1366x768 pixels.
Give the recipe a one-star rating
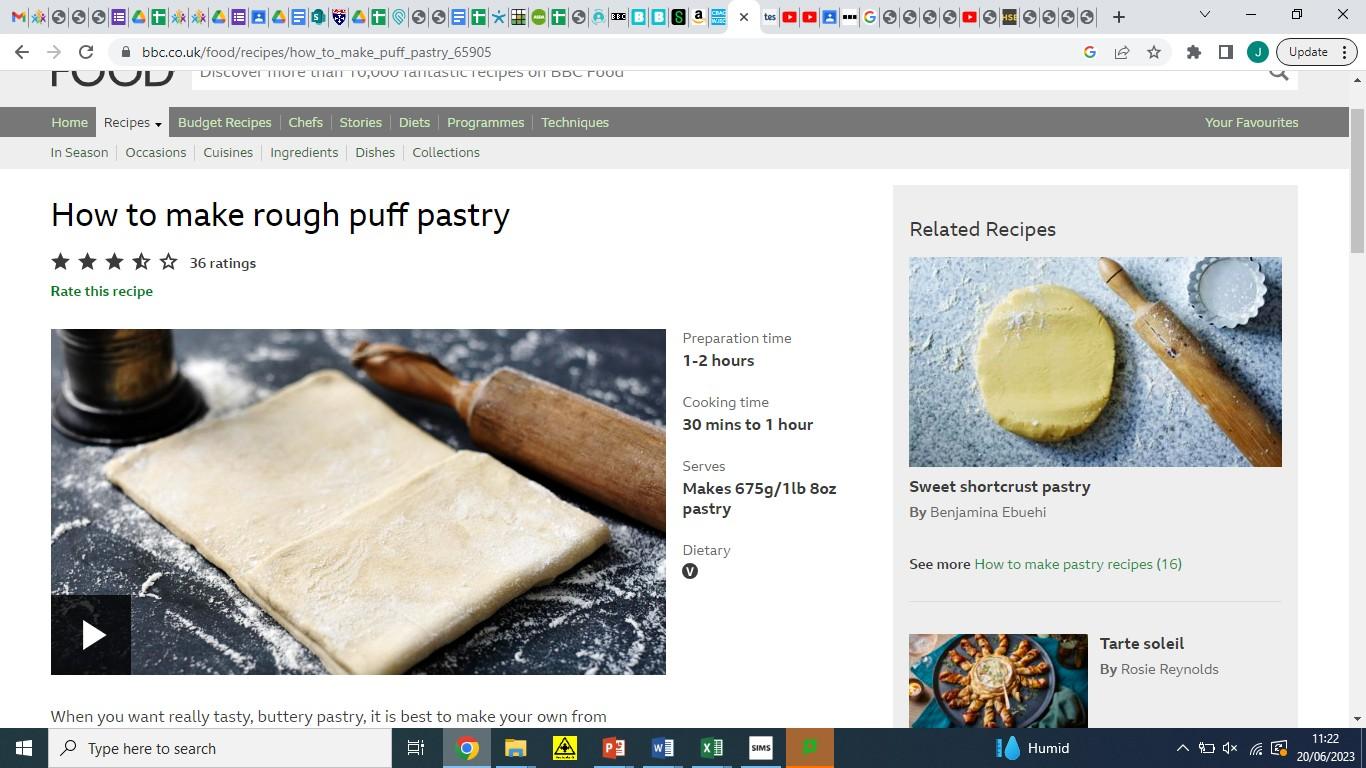click(61, 262)
